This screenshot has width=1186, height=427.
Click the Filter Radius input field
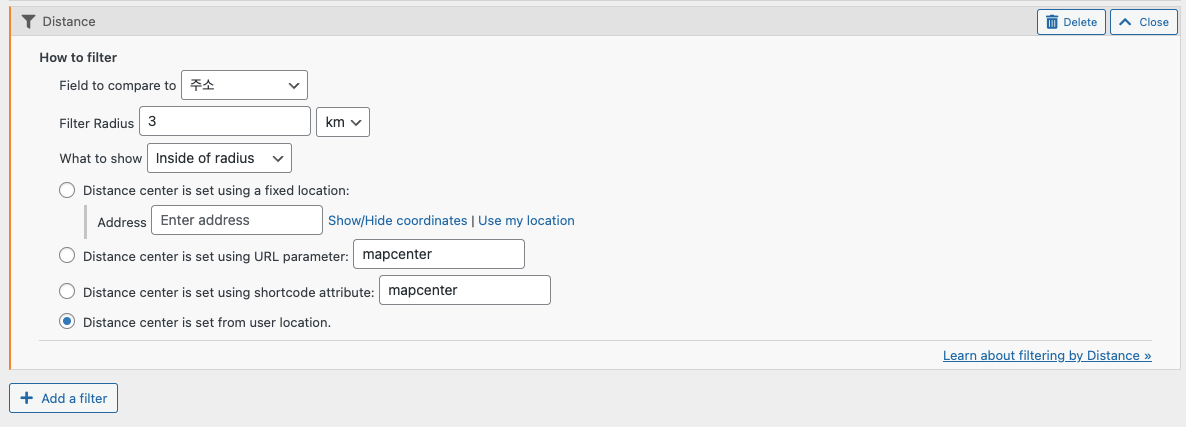coord(225,121)
